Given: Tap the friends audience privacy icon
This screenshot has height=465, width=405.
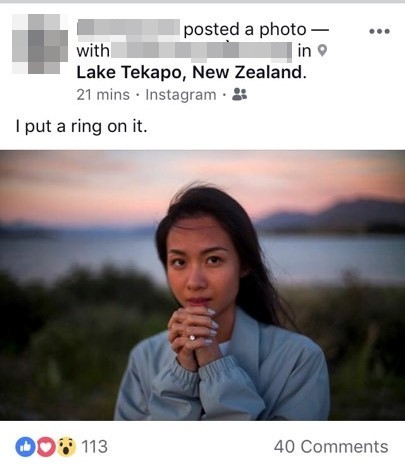Looking at the screenshot, I should [x=239, y=94].
